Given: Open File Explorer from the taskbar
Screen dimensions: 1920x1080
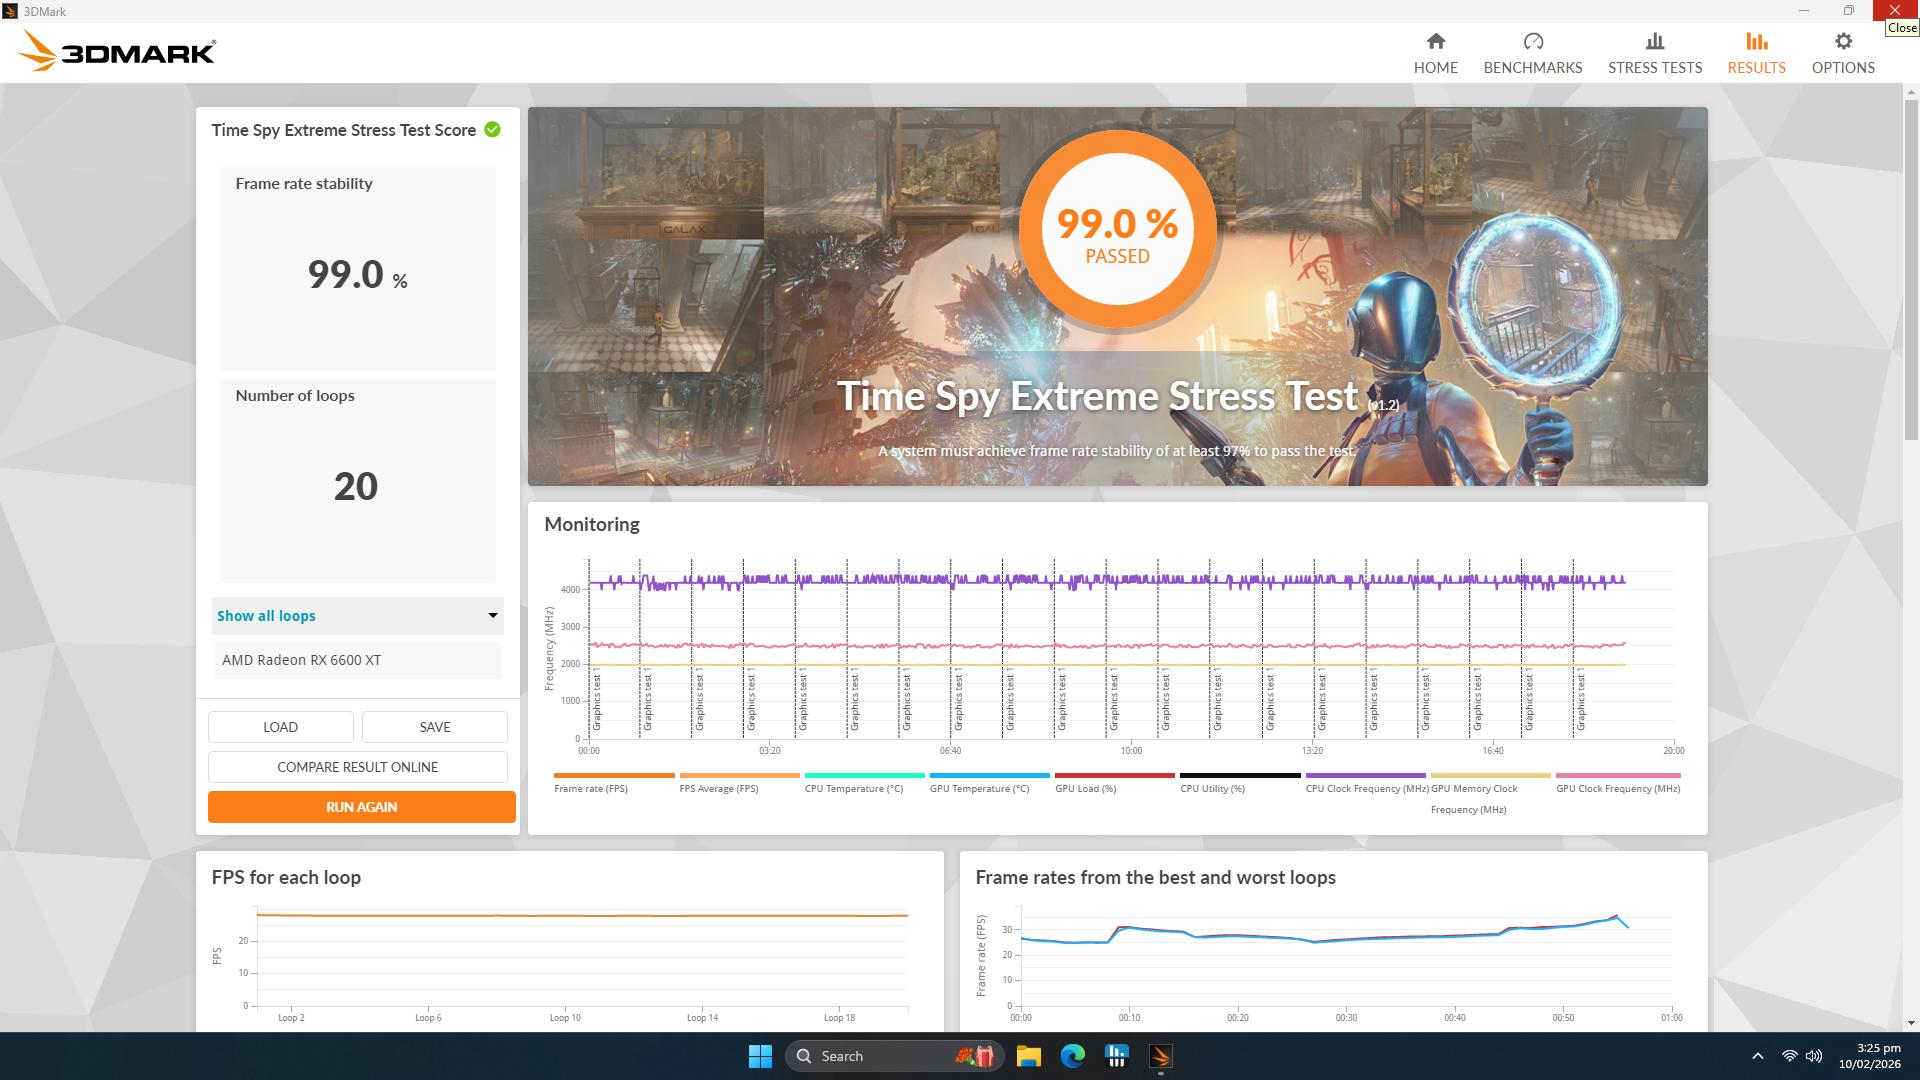Looking at the screenshot, I should pyautogui.click(x=1029, y=1056).
